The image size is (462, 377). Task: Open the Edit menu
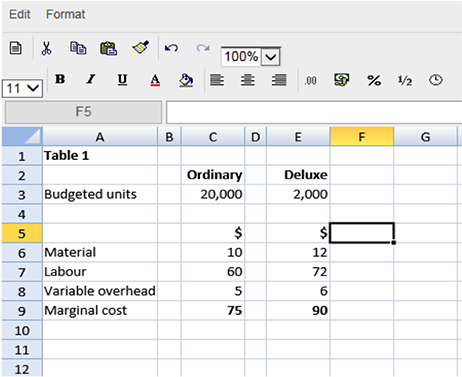point(20,14)
